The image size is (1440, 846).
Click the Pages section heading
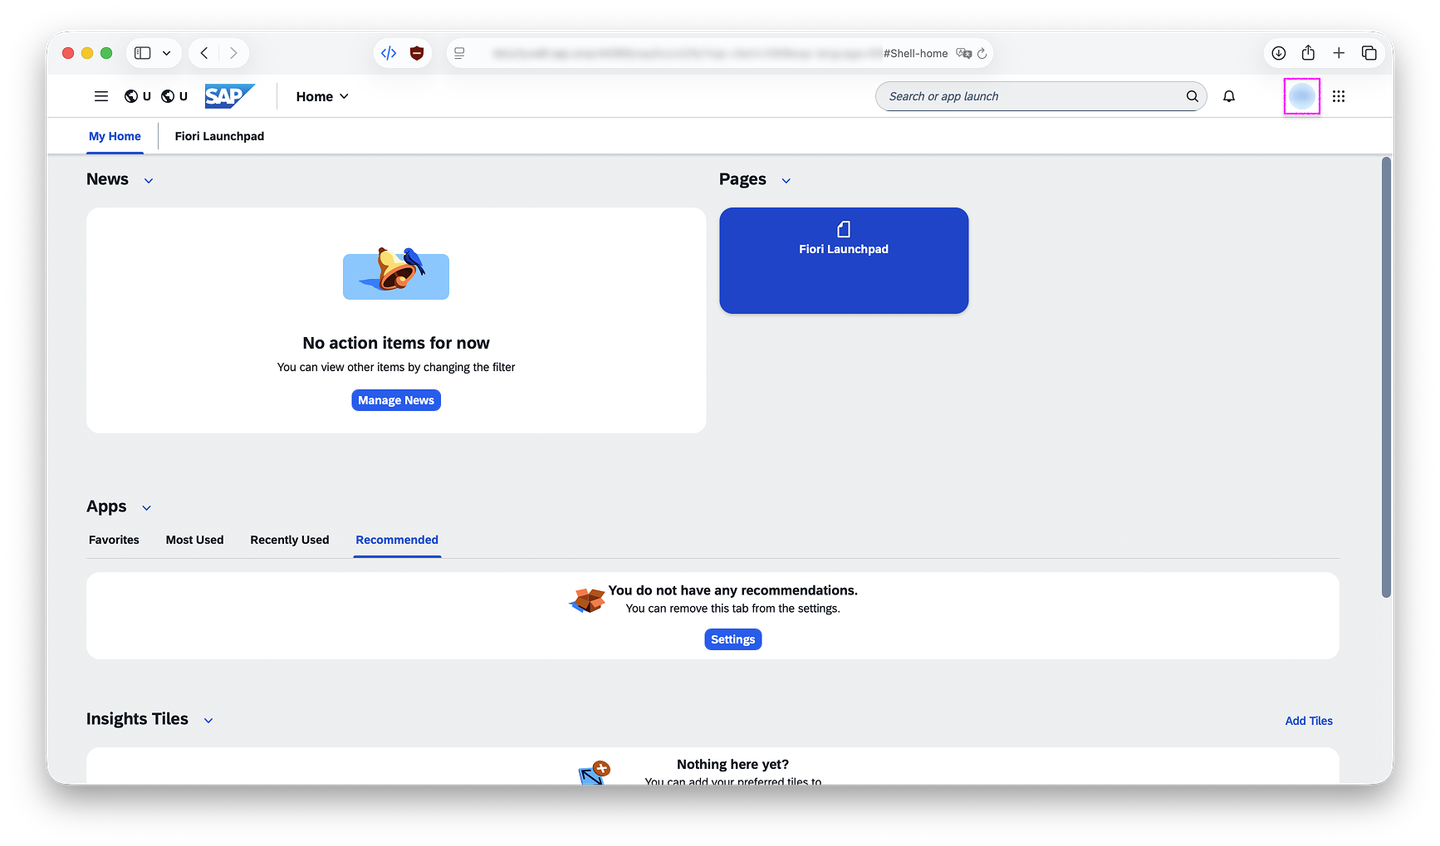743,179
